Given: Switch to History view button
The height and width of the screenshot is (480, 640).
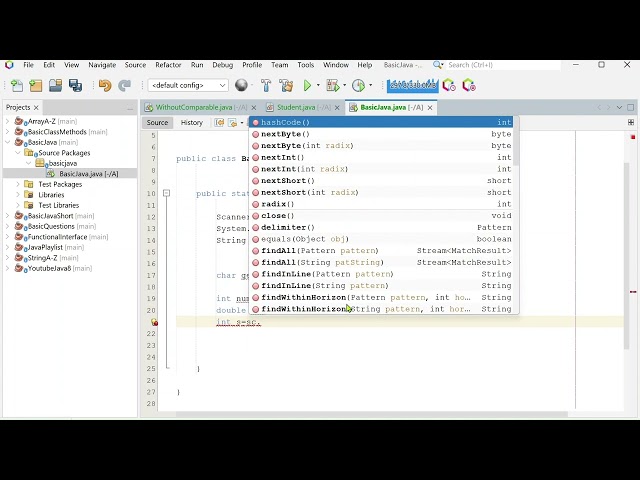Looking at the screenshot, I should pyautogui.click(x=191, y=122).
